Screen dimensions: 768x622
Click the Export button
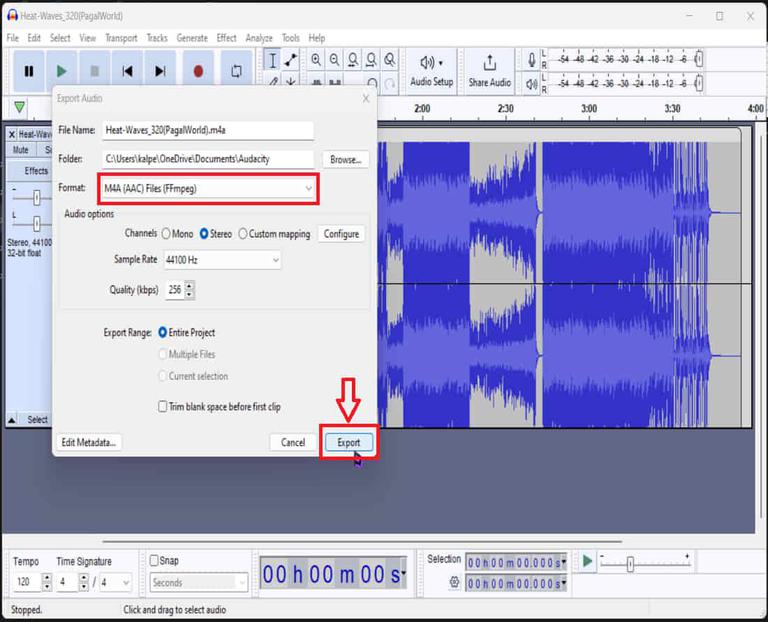click(x=348, y=442)
